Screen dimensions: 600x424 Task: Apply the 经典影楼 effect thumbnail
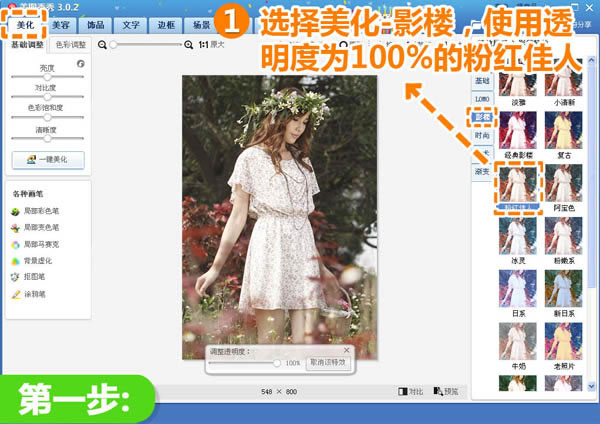[518, 130]
